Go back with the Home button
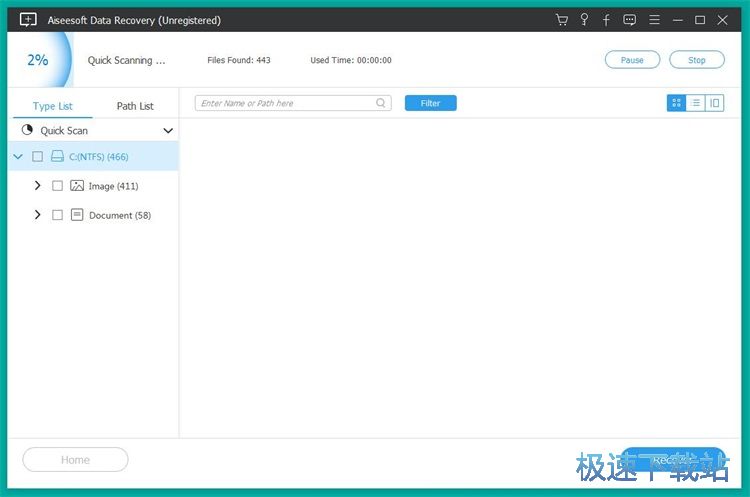 coord(75,460)
